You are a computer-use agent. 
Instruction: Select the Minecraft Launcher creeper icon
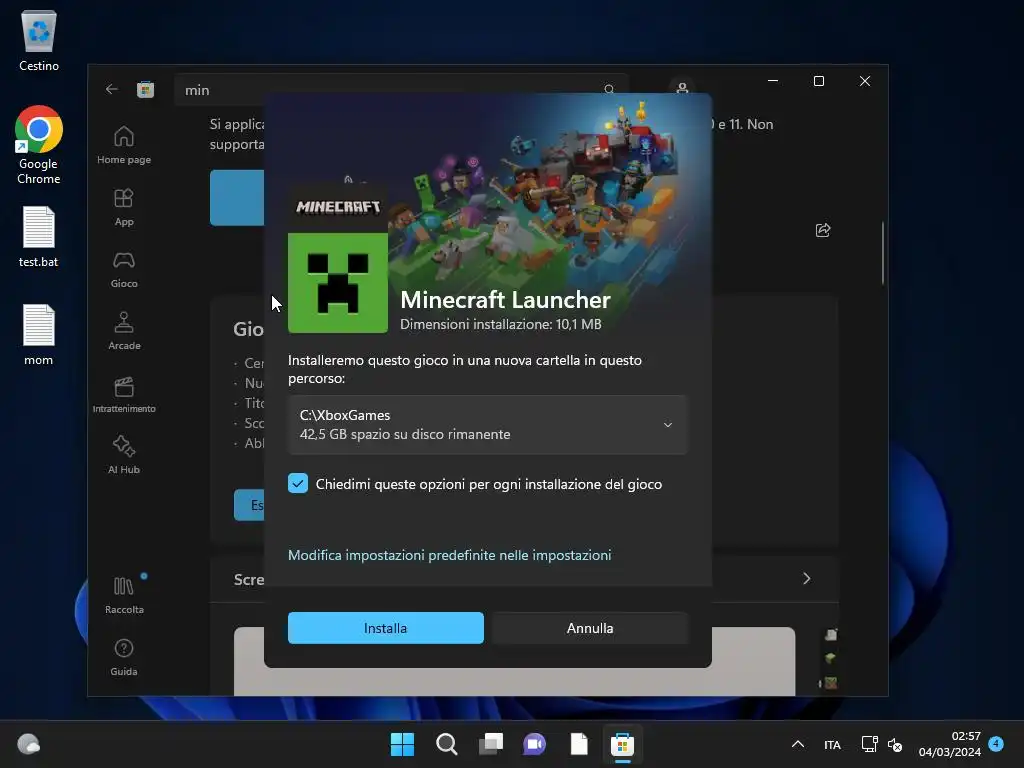click(x=338, y=283)
